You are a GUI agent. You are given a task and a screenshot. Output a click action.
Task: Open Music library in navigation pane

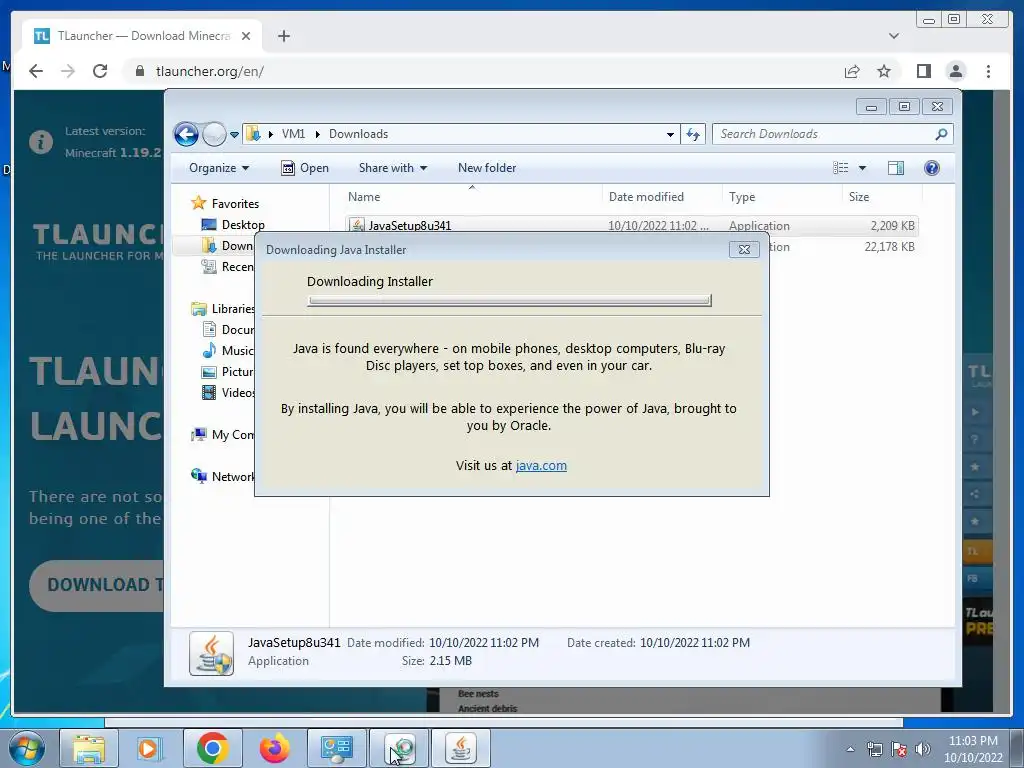pos(228,351)
